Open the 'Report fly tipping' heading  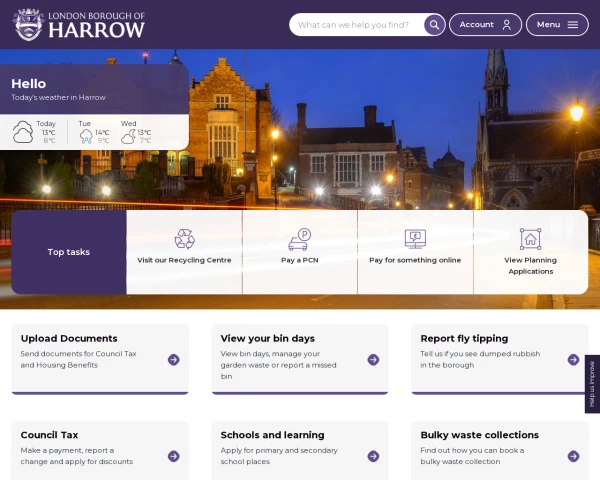click(x=464, y=338)
